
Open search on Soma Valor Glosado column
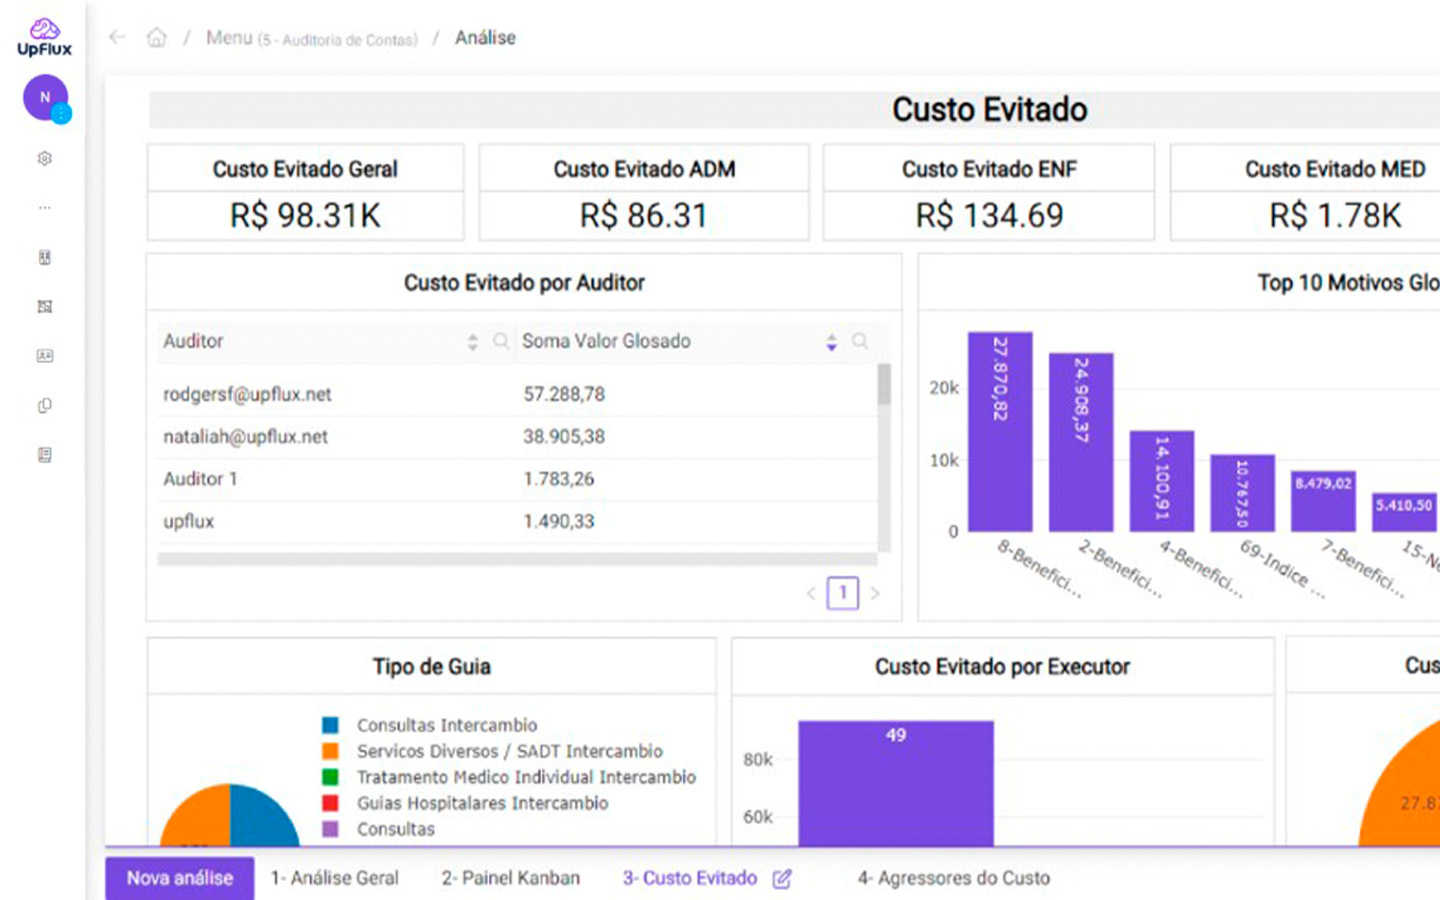pos(860,342)
